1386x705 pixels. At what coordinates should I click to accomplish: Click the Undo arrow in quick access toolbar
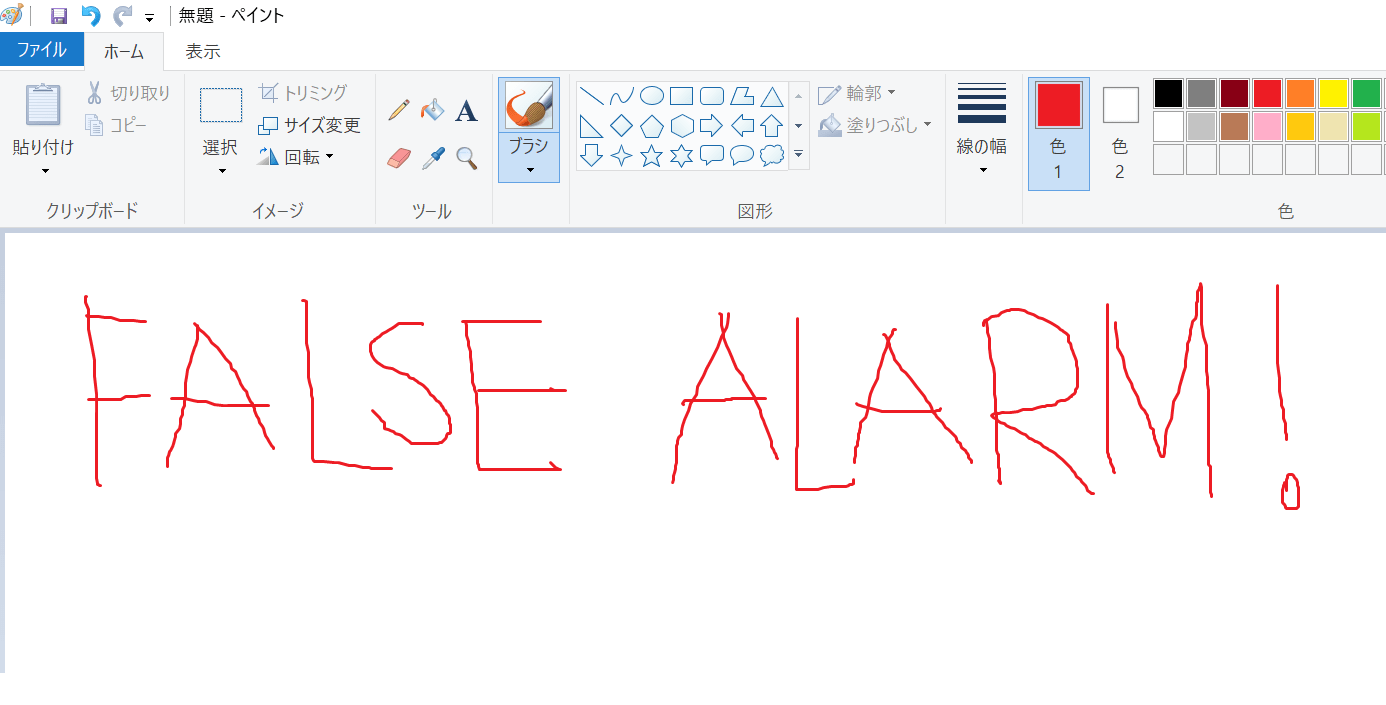click(93, 15)
